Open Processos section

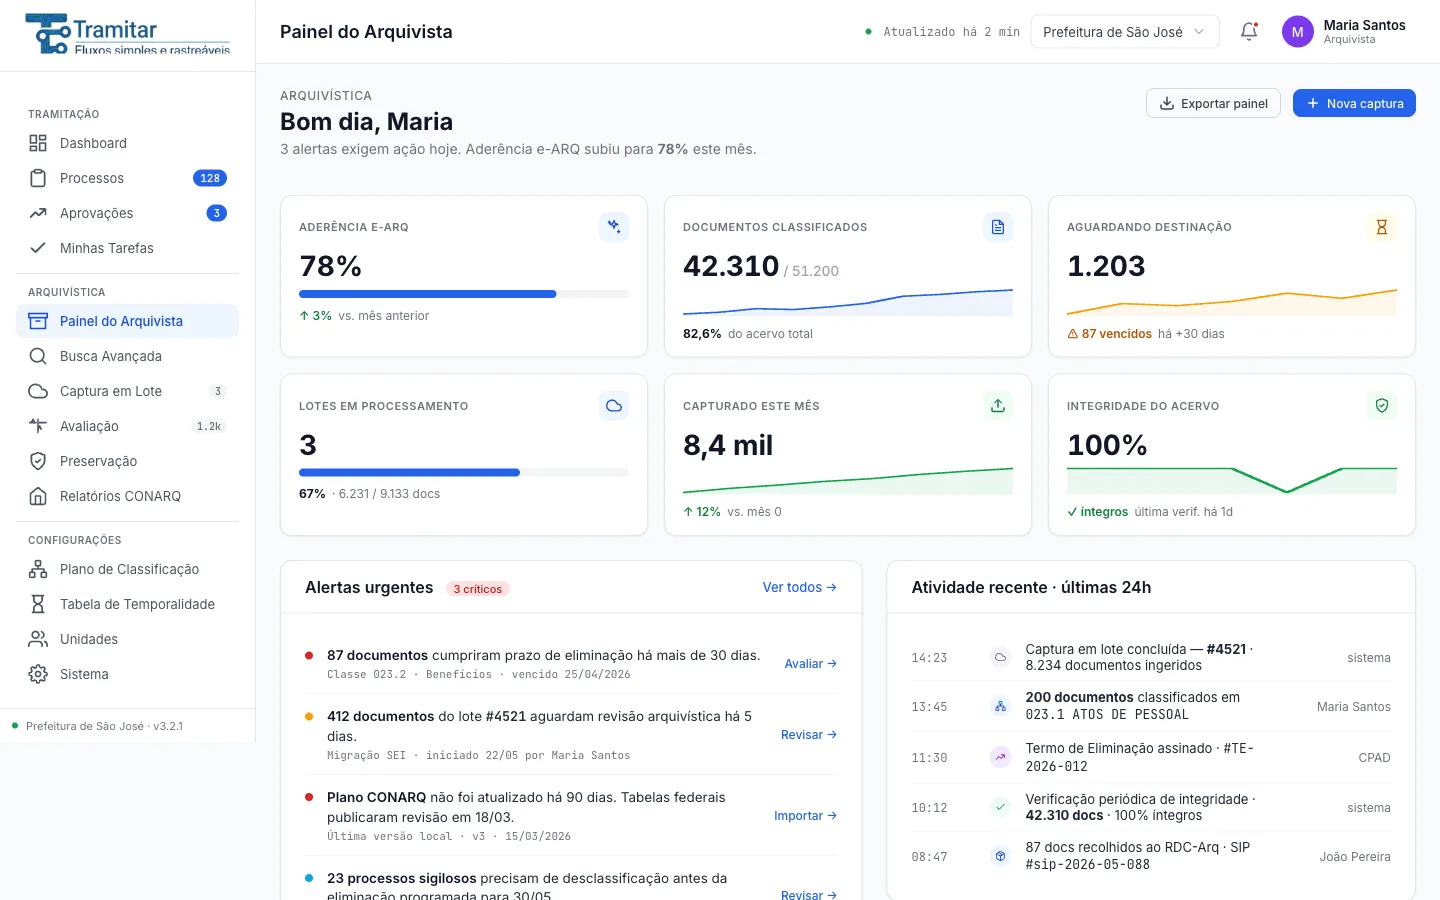click(x=128, y=178)
